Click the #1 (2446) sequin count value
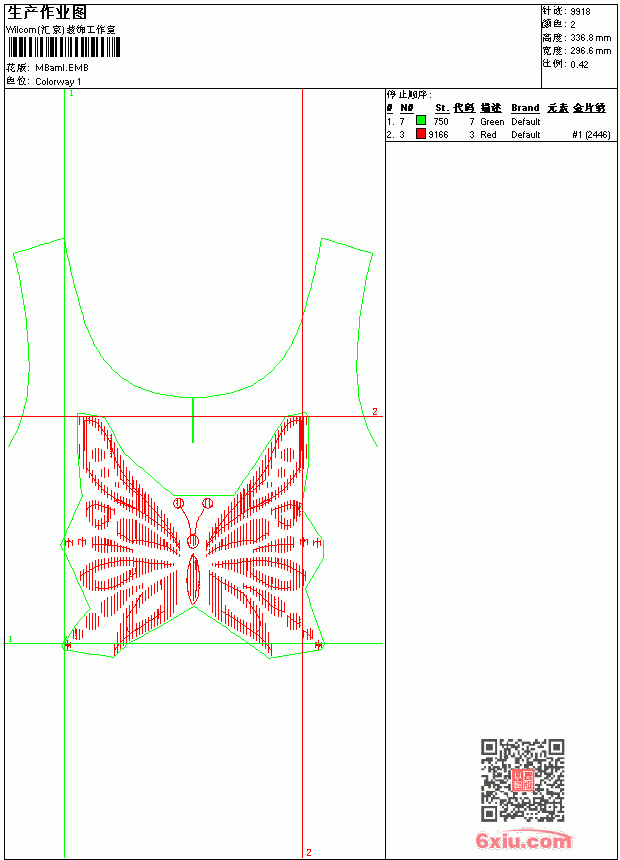Screen dimensions: 620x860 coord(591,134)
